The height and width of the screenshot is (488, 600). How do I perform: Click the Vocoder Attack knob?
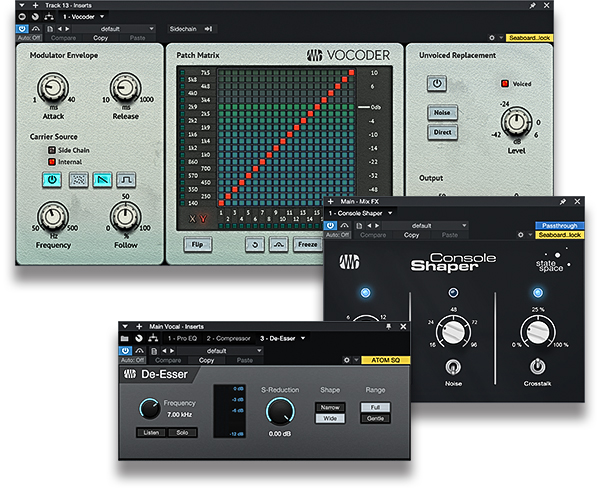click(52, 88)
